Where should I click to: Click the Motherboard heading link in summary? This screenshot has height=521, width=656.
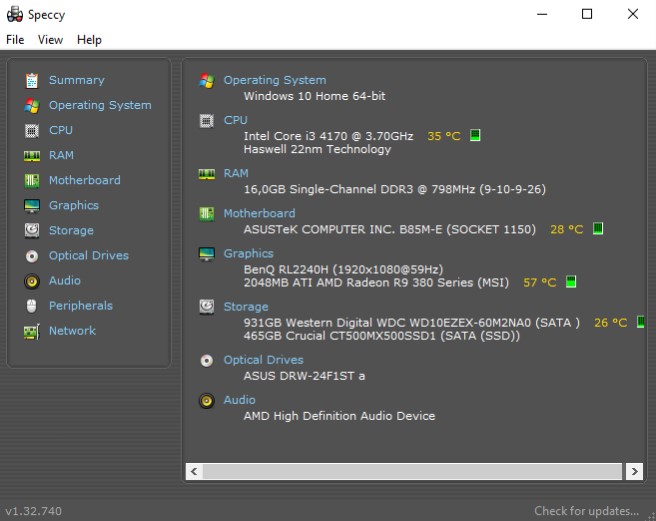click(x=259, y=213)
